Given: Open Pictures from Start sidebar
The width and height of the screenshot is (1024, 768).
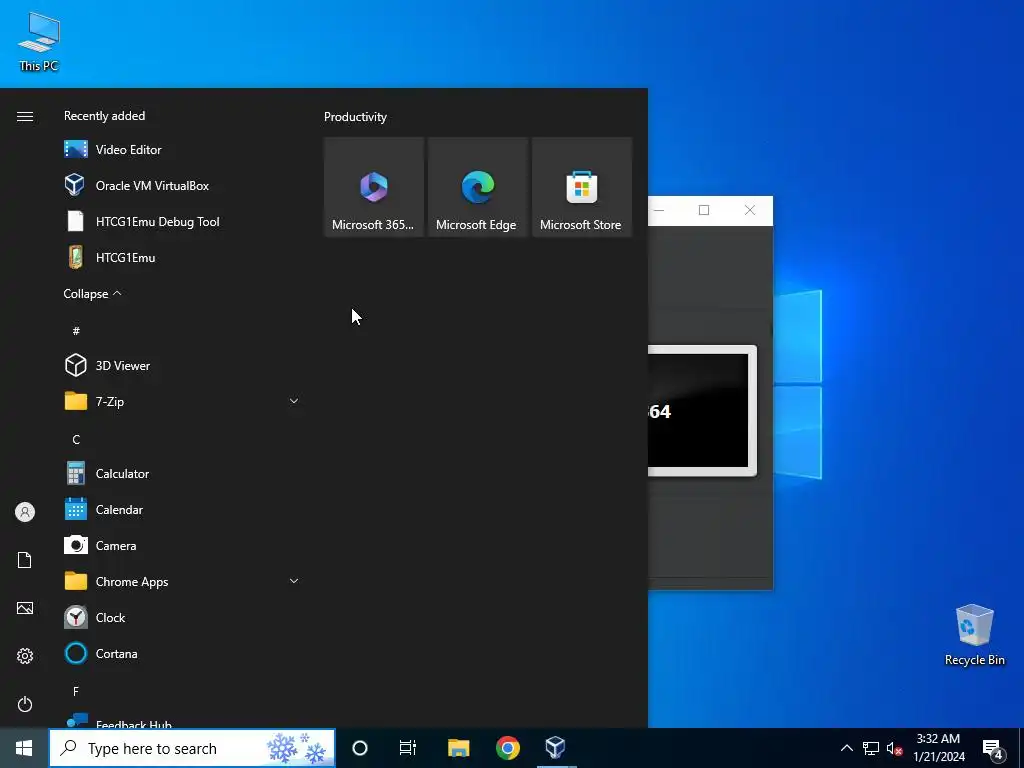Looking at the screenshot, I should click(x=25, y=608).
